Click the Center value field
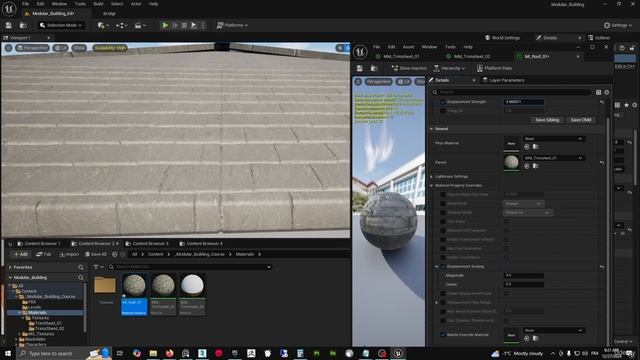Viewport: 640px width, 360px height. coord(523,284)
